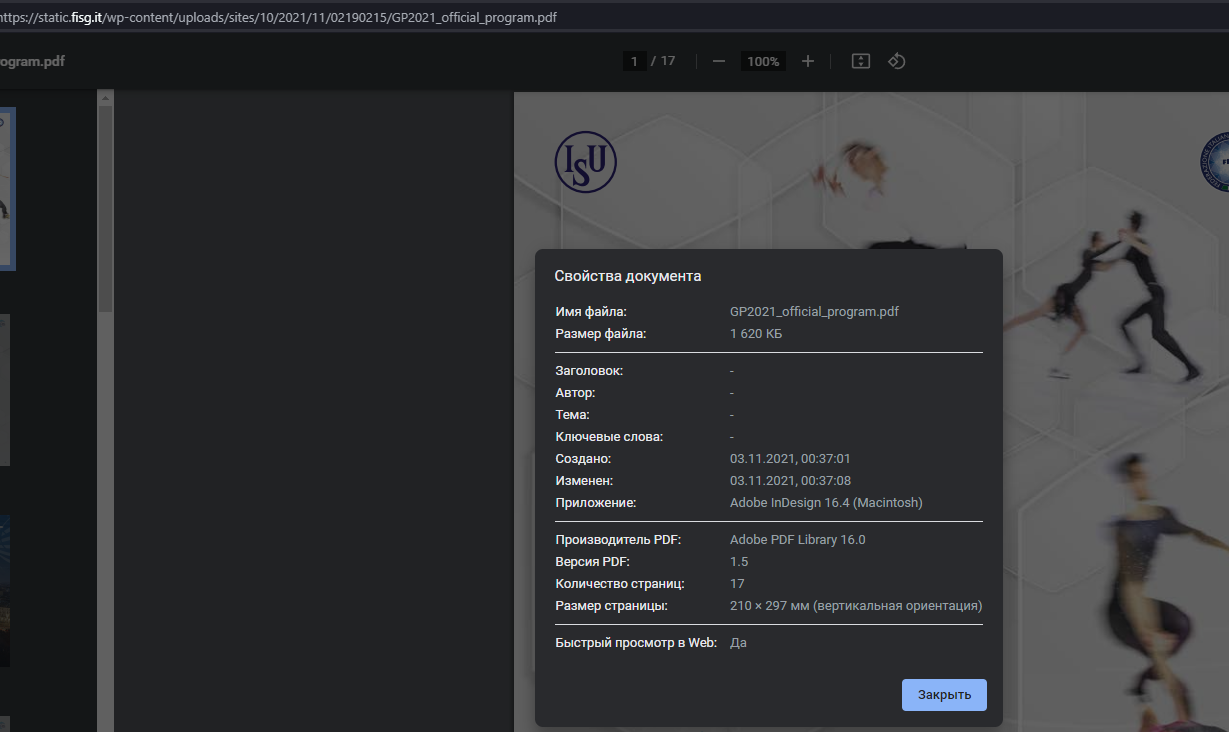1229x732 pixels.
Task: Click the document title in the PDF toolbar
Action: pyautogui.click(x=32, y=61)
